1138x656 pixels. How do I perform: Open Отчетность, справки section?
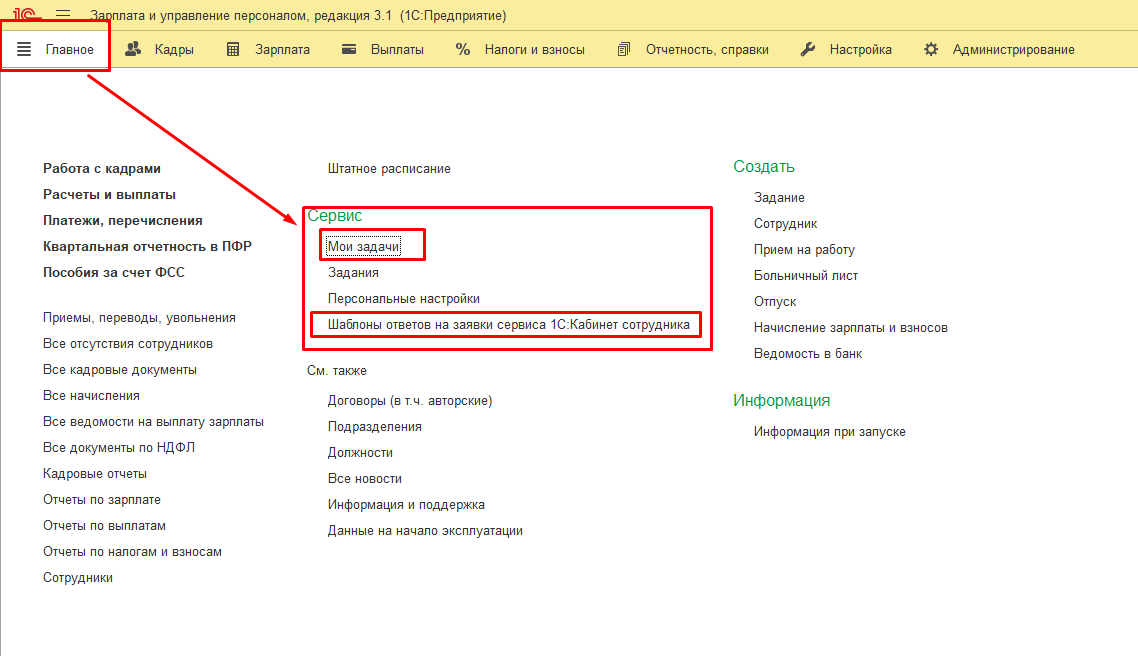pyautogui.click(x=708, y=49)
